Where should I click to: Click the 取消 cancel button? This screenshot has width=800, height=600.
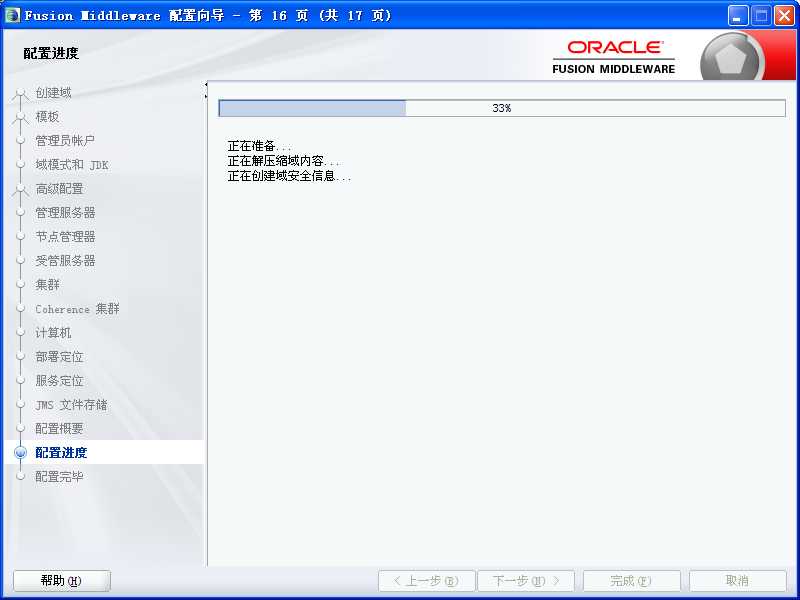click(737, 581)
